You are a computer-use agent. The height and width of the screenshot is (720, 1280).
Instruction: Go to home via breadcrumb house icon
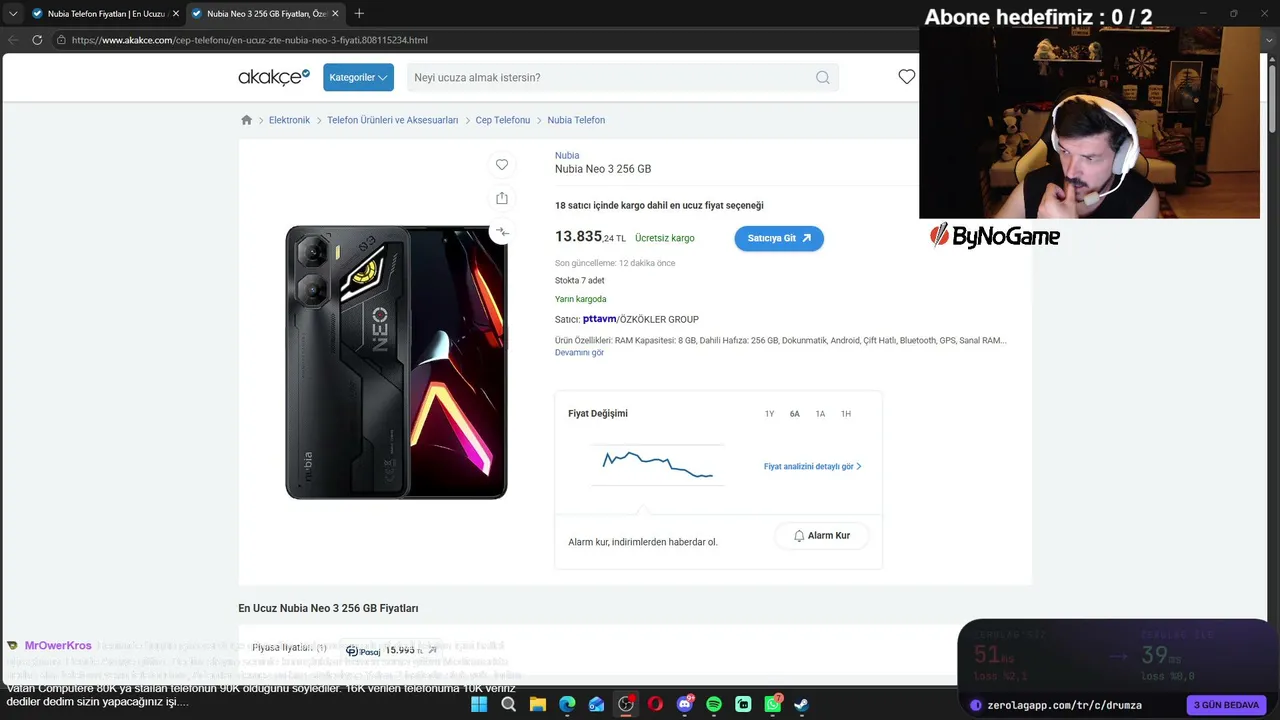(x=247, y=120)
